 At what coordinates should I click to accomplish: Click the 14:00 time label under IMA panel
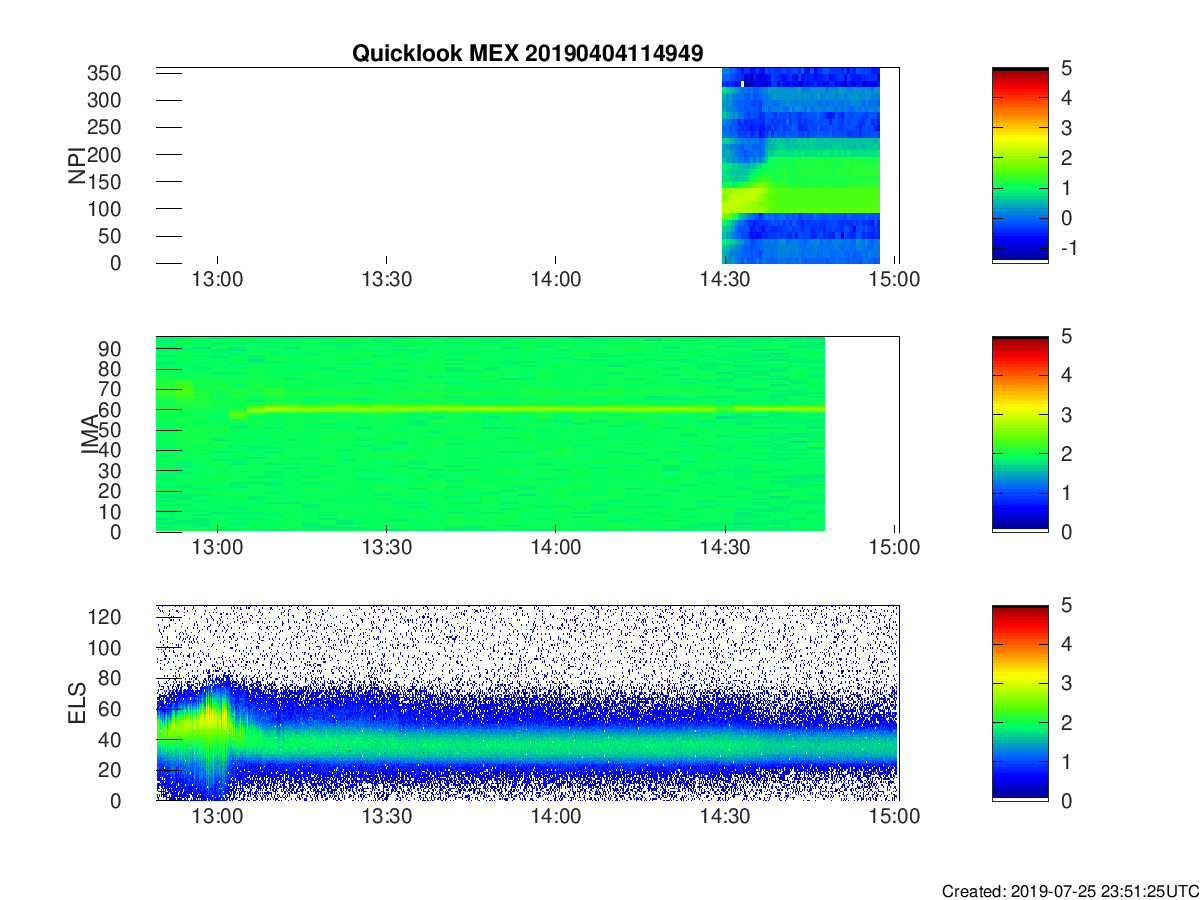click(556, 548)
